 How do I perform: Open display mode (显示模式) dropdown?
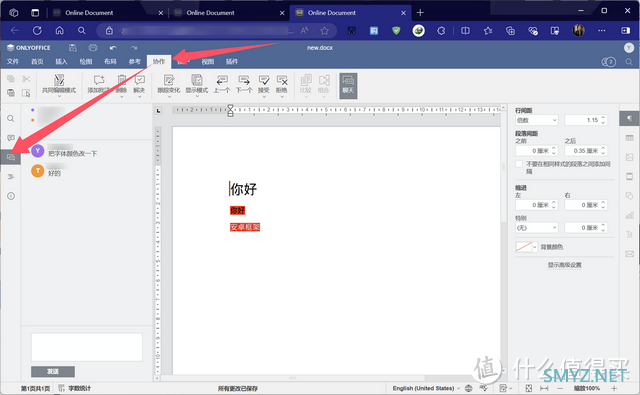coord(197,85)
